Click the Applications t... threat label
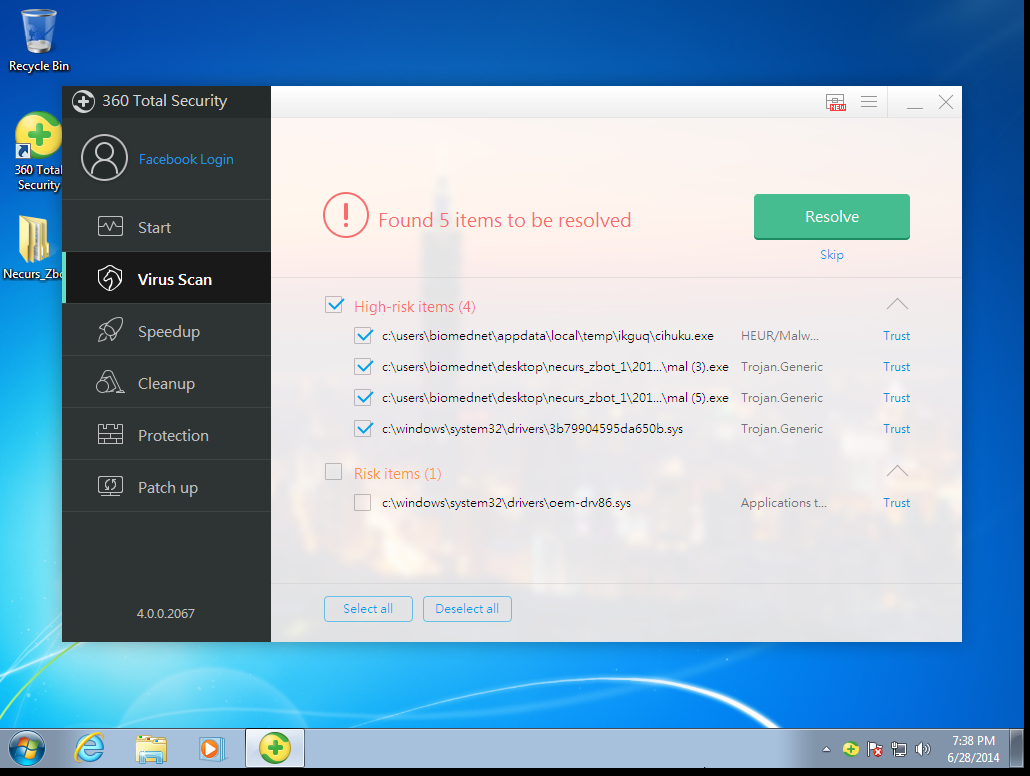The height and width of the screenshot is (776, 1030). pyautogui.click(x=784, y=503)
